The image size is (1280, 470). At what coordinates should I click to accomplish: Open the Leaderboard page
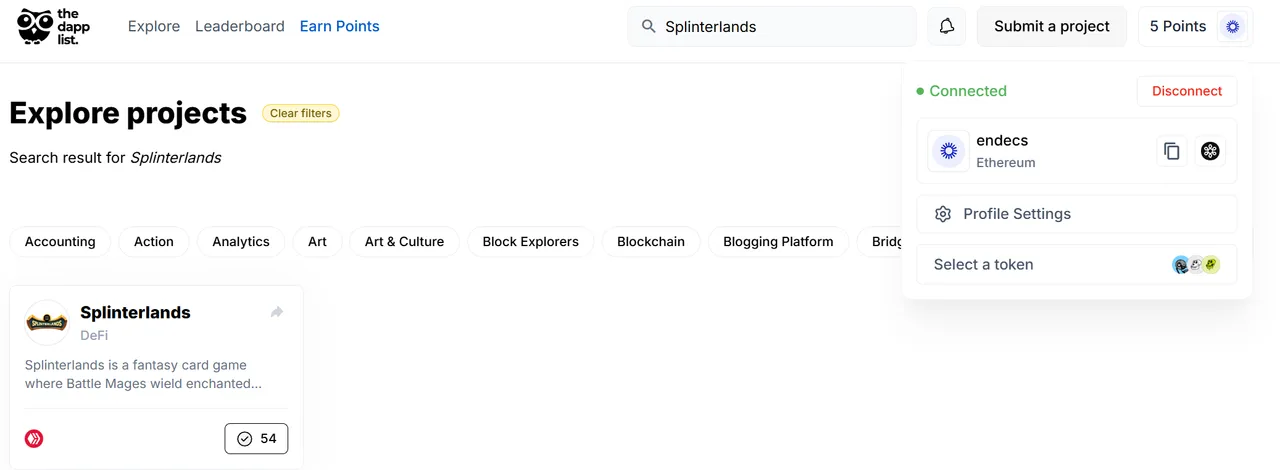[240, 27]
